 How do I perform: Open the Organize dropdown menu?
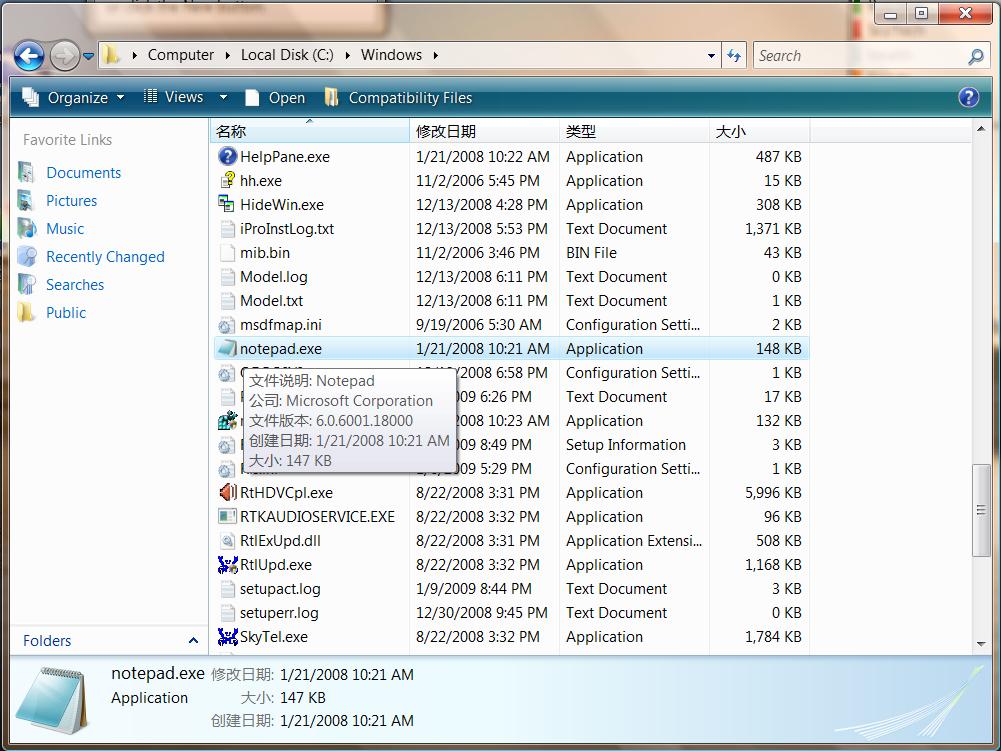(74, 97)
